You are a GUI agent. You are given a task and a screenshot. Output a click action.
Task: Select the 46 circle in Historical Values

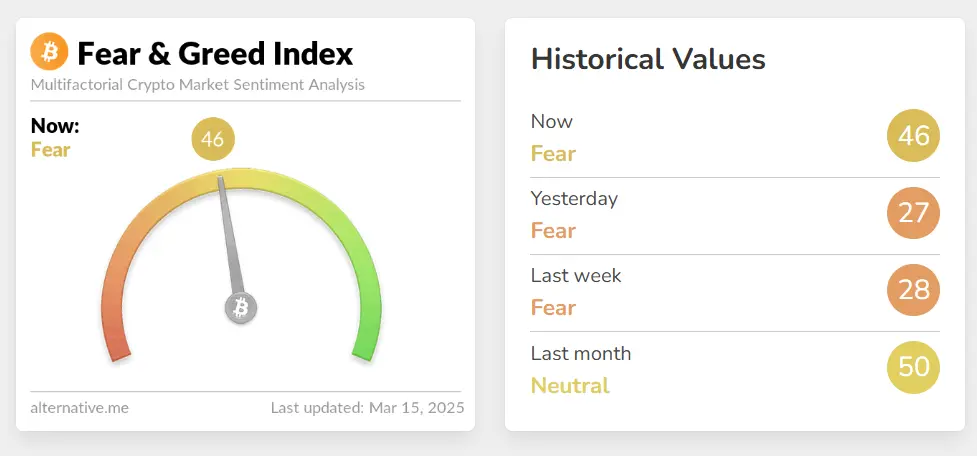(913, 136)
